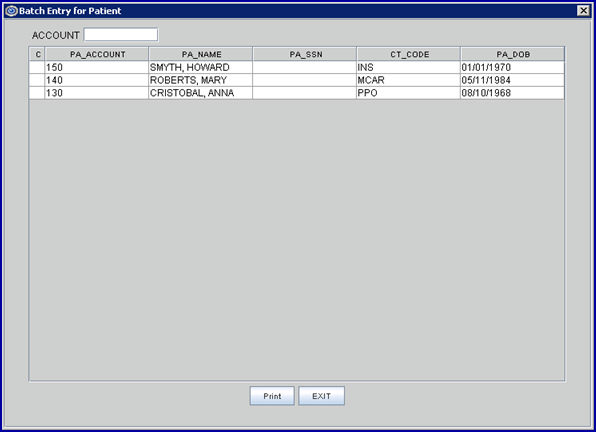Click the EXIT button
Viewport: 596px width, 432px height.
[321, 396]
